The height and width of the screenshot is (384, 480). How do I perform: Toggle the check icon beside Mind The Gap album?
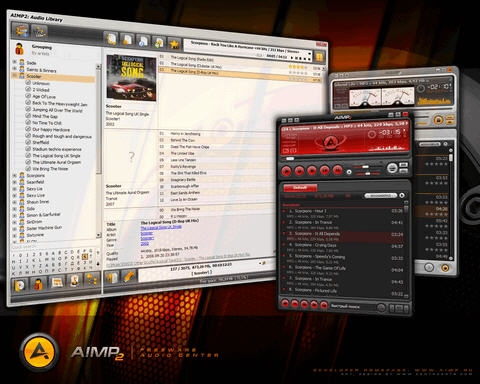point(28,116)
